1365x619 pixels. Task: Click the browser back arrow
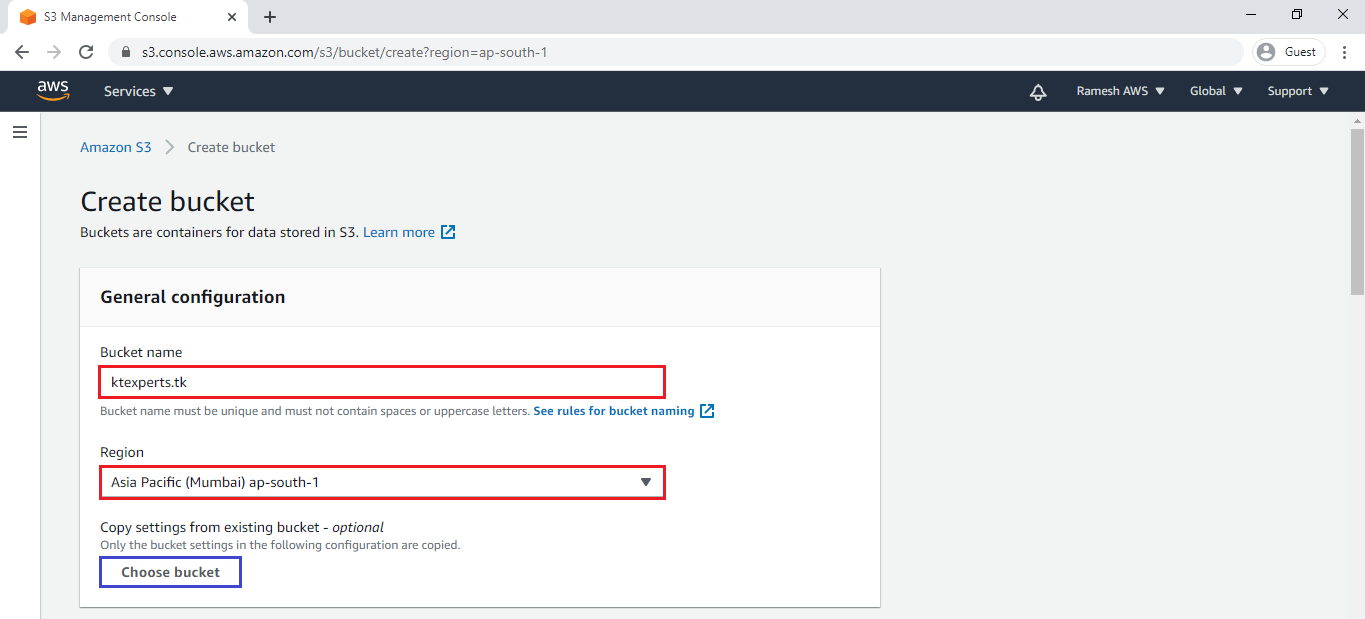[22, 52]
